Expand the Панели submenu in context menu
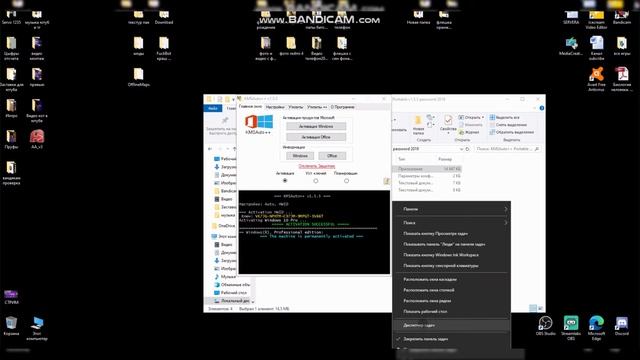 [451, 209]
